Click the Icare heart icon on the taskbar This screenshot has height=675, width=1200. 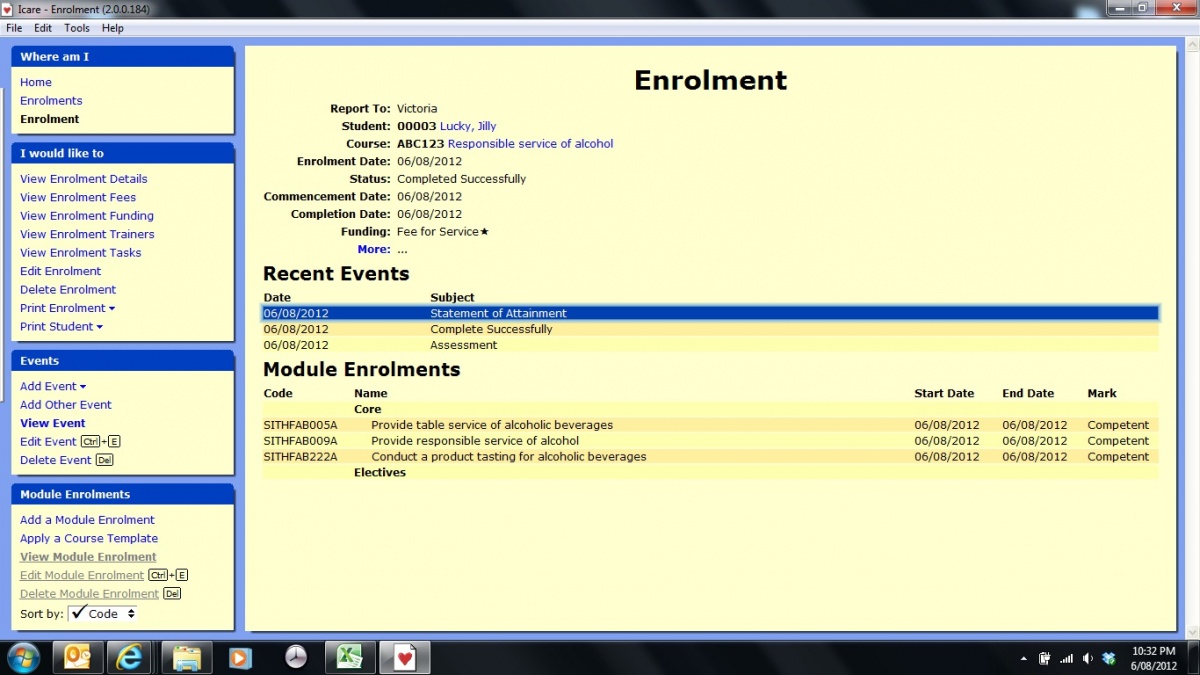404,657
